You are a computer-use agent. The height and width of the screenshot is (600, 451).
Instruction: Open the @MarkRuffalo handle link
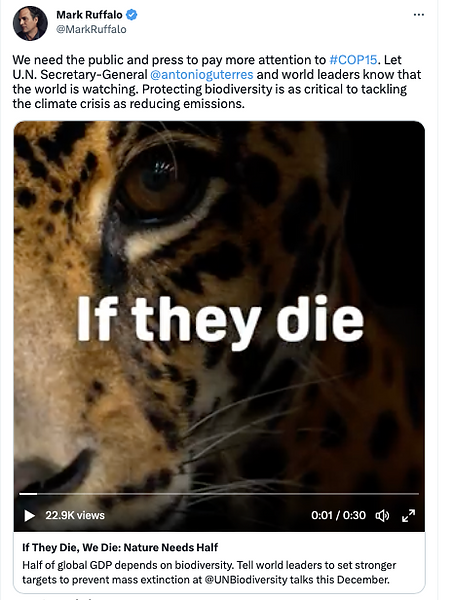(x=91, y=29)
